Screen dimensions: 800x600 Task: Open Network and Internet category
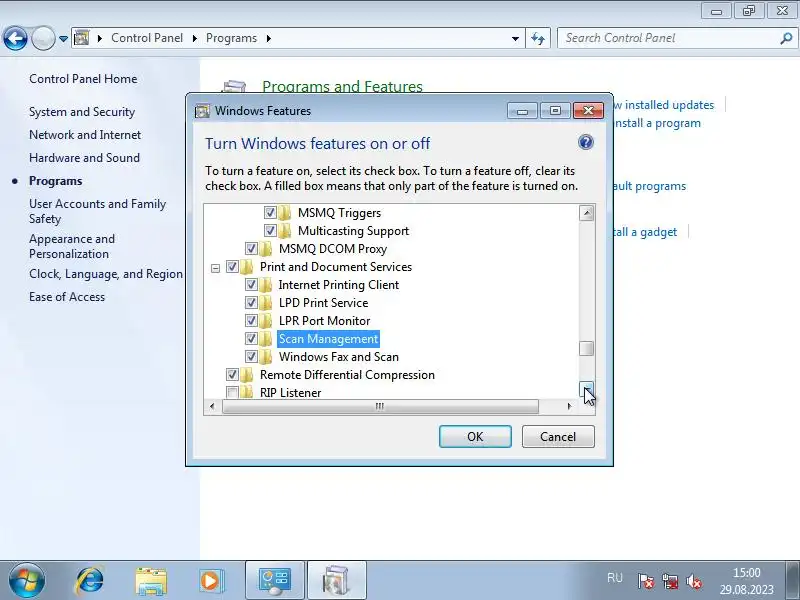coord(85,135)
